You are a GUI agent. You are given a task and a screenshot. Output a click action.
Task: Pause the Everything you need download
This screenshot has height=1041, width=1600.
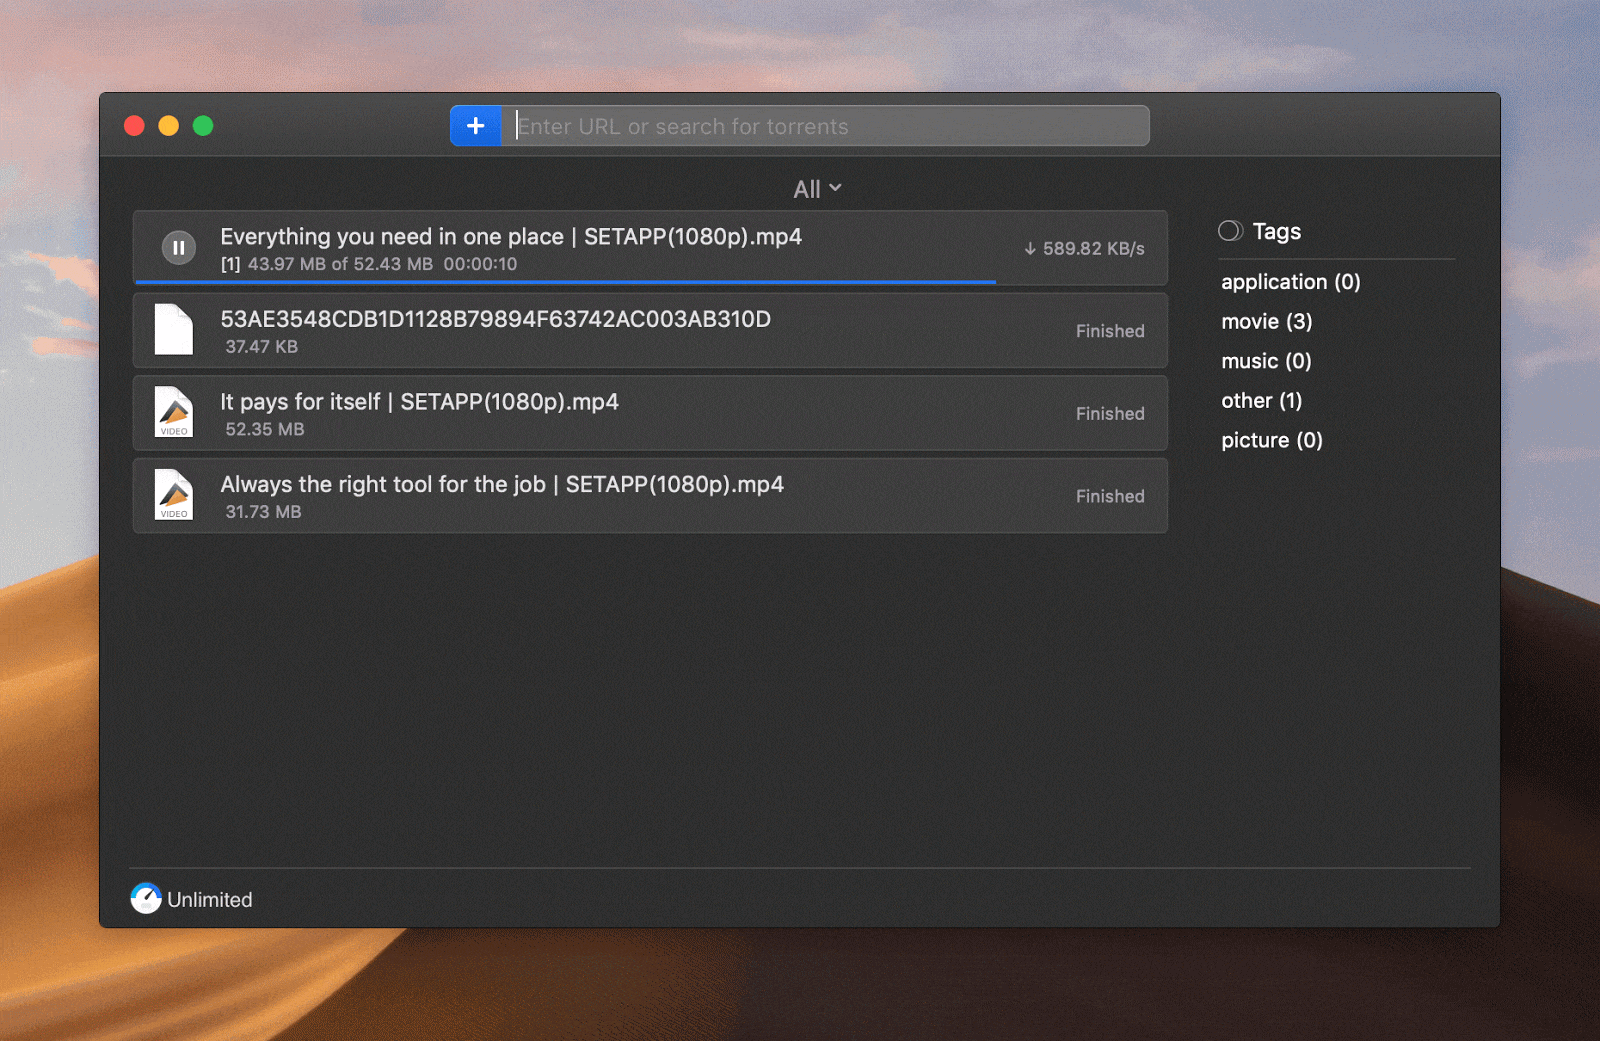[179, 248]
